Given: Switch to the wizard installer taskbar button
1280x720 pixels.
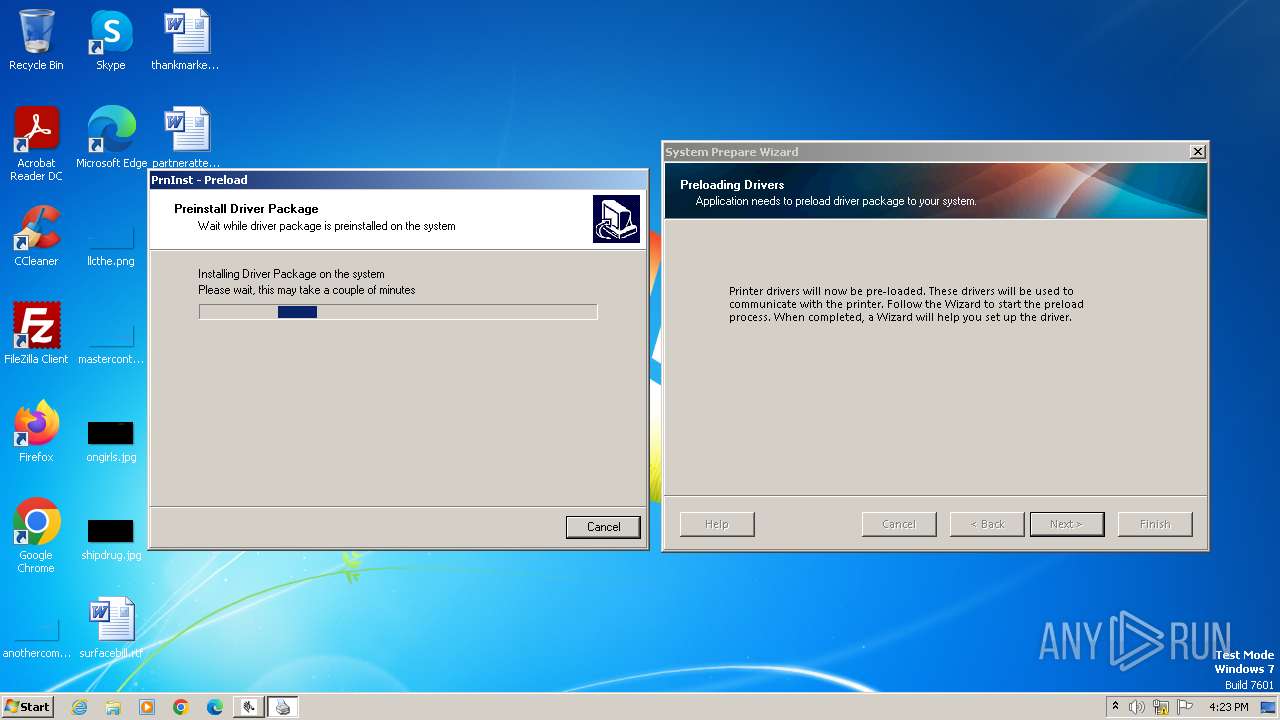Looking at the screenshot, I should [249, 707].
